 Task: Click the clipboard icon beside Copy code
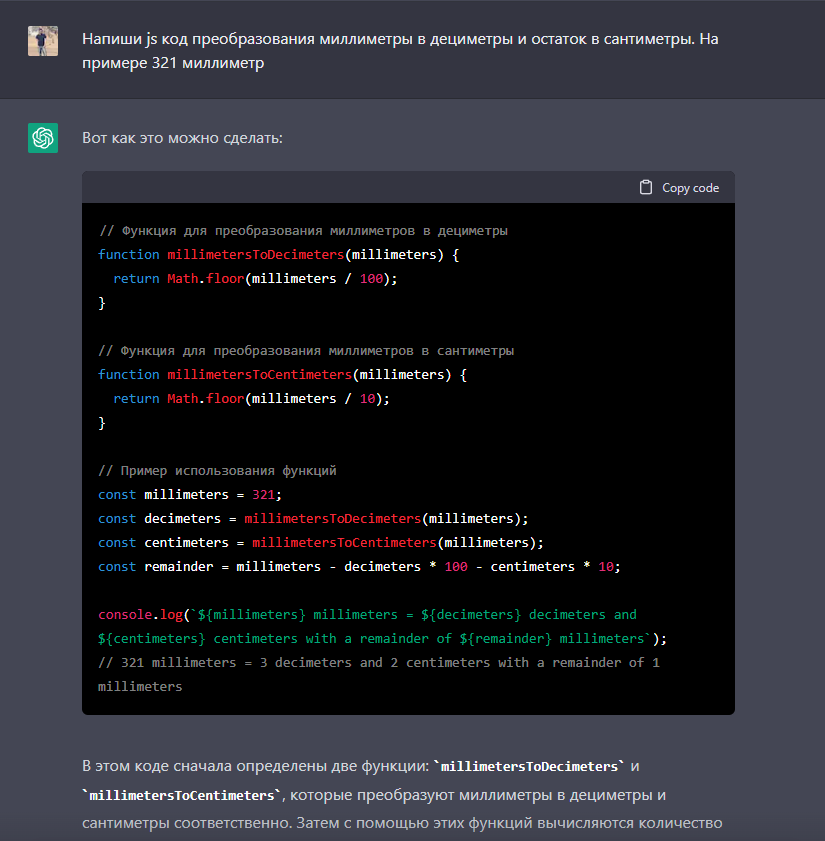646,187
